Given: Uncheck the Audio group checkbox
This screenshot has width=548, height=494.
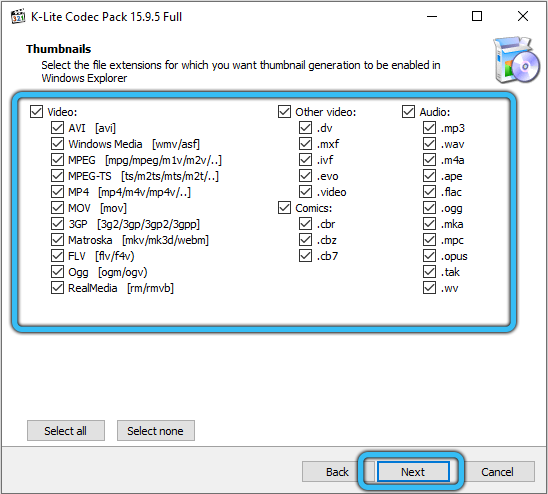Looking at the screenshot, I should (408, 112).
